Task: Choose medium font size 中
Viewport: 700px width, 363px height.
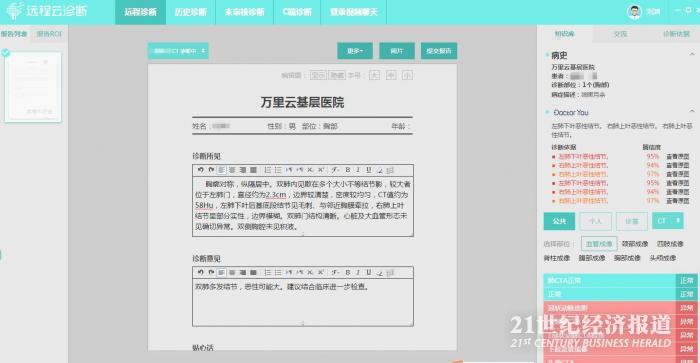Action: click(391, 75)
